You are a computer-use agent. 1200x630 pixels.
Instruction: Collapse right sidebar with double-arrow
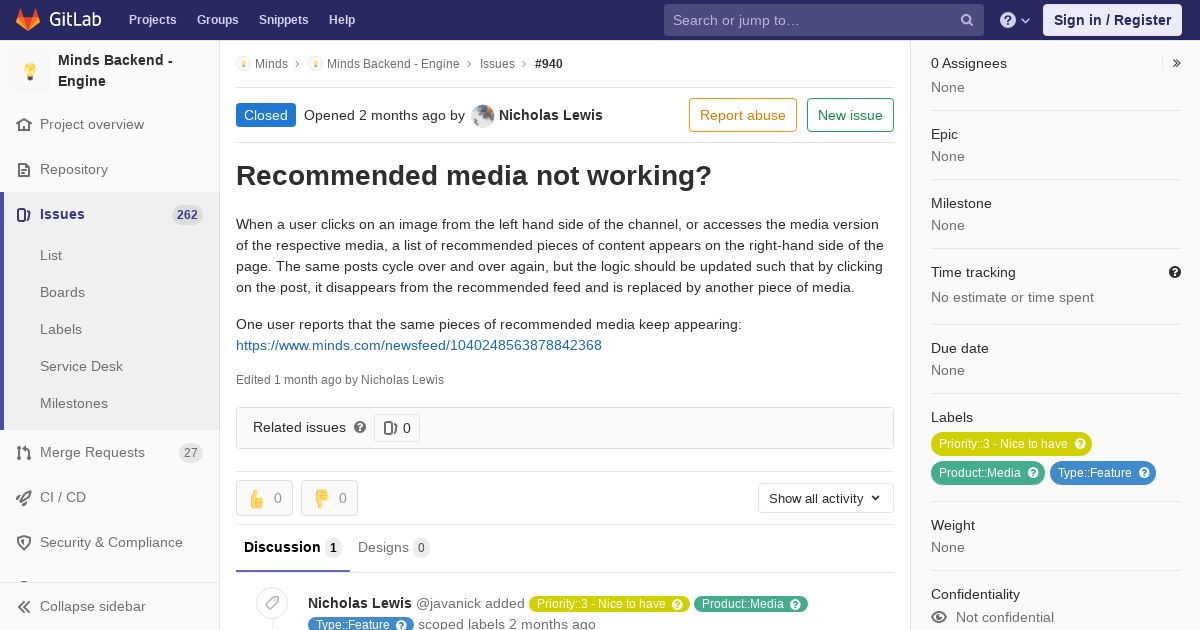pos(1176,63)
